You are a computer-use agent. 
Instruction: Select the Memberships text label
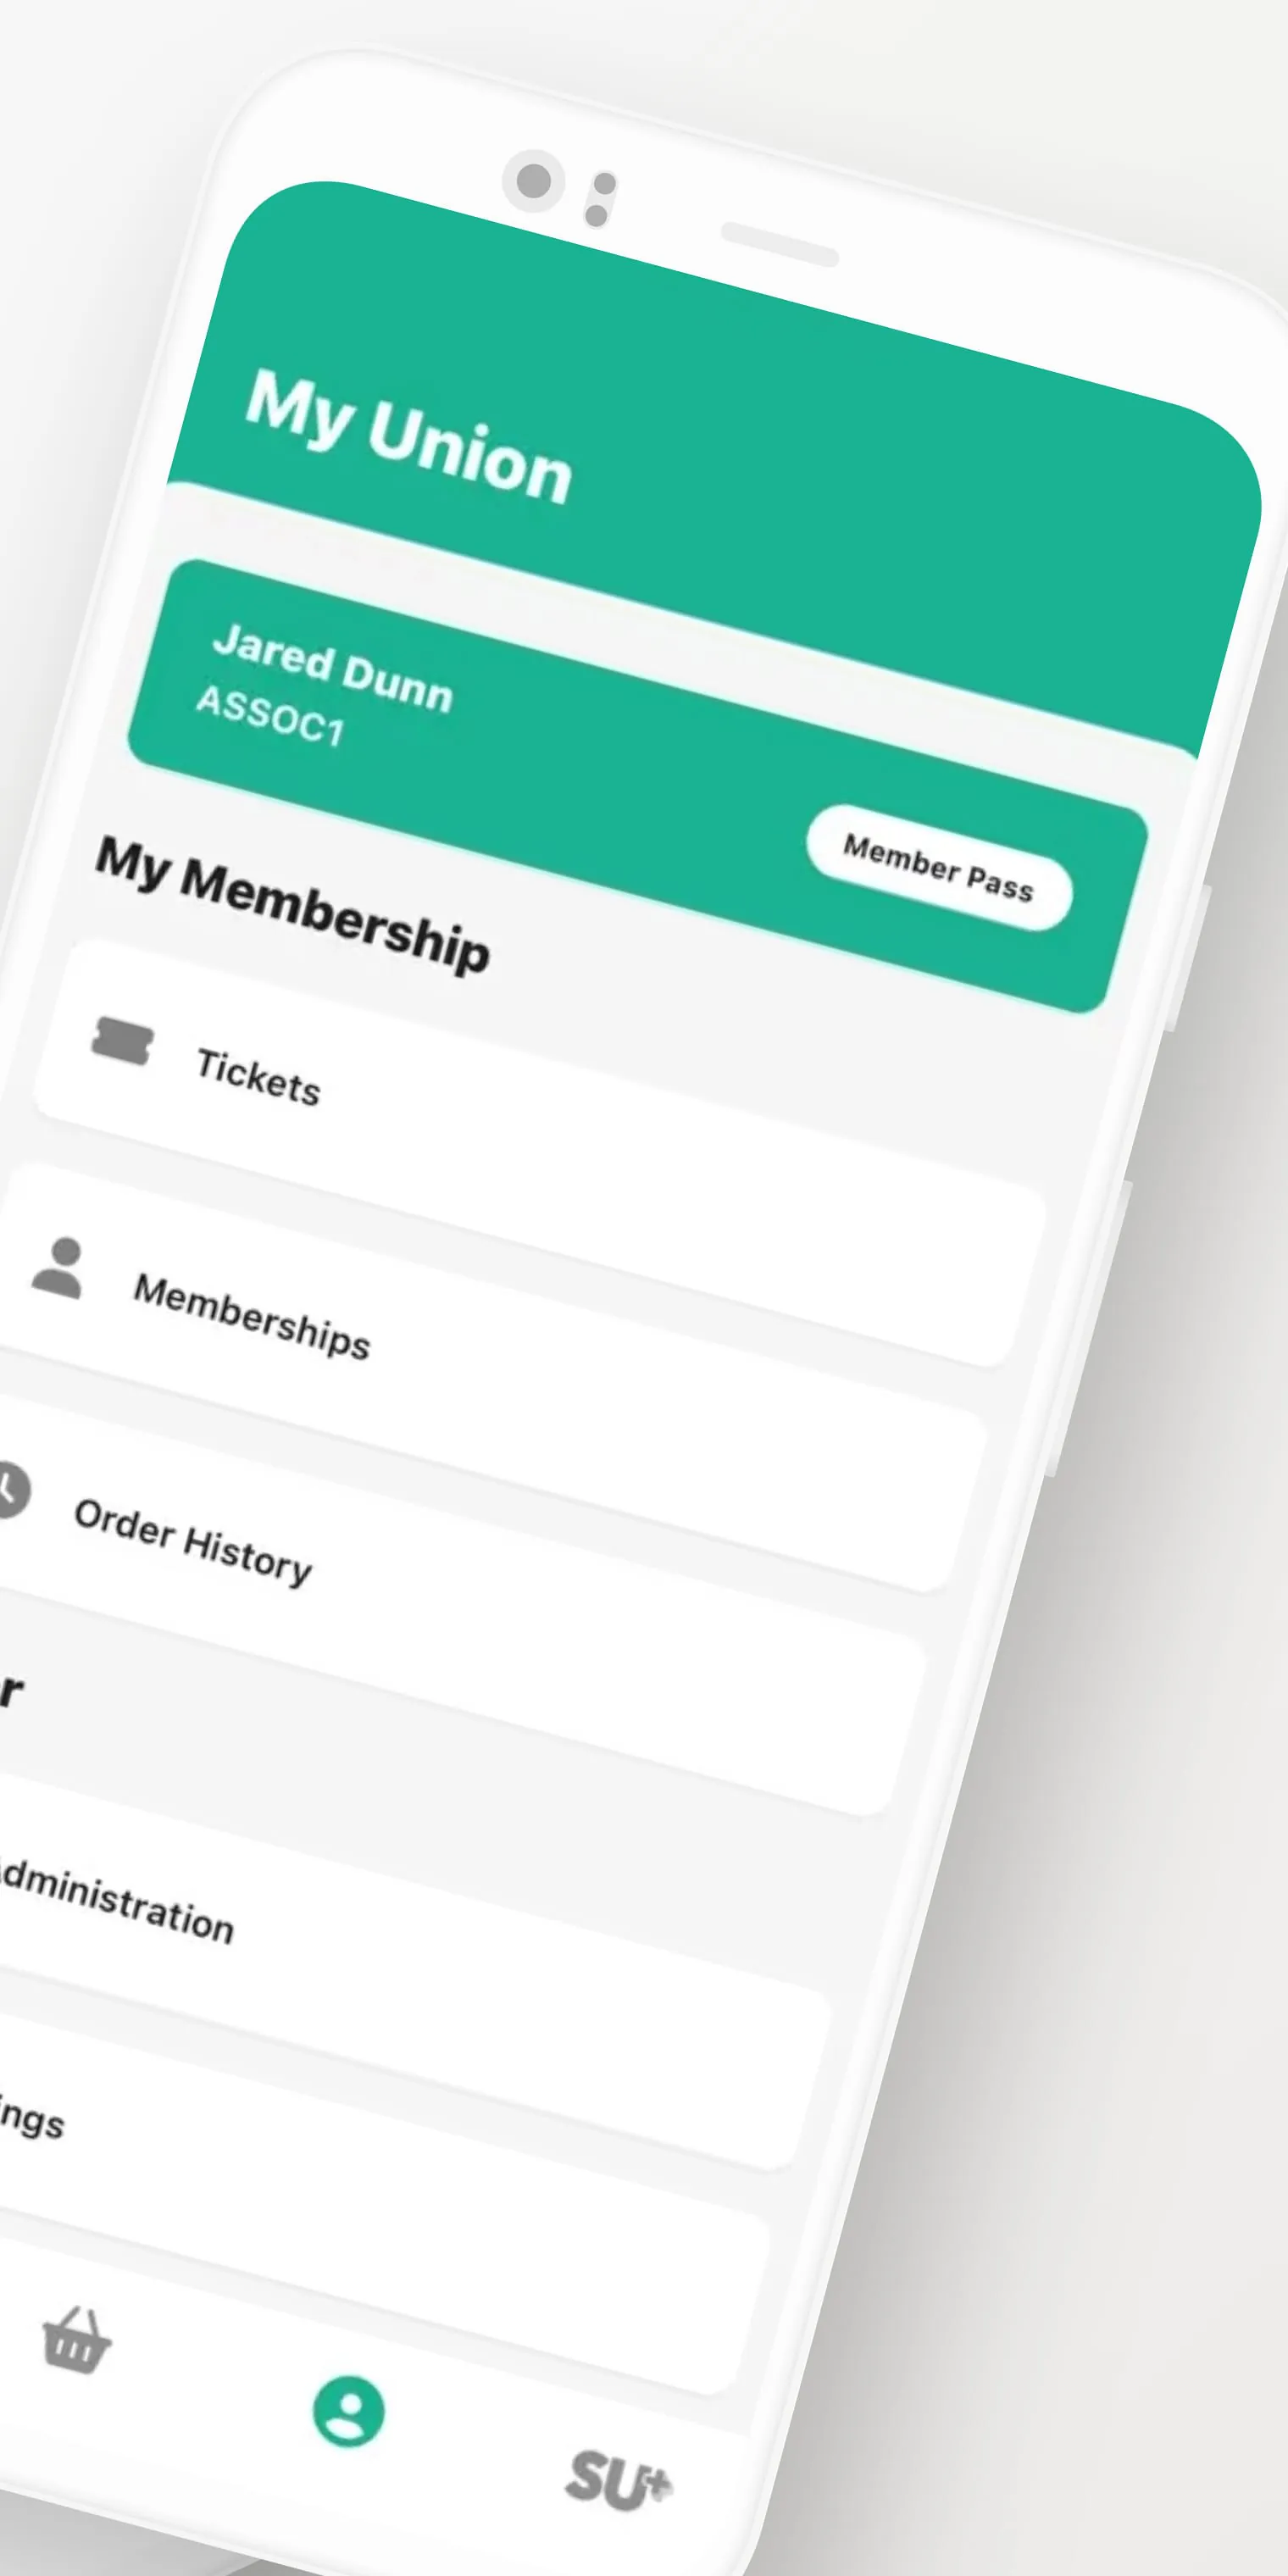(252, 1316)
